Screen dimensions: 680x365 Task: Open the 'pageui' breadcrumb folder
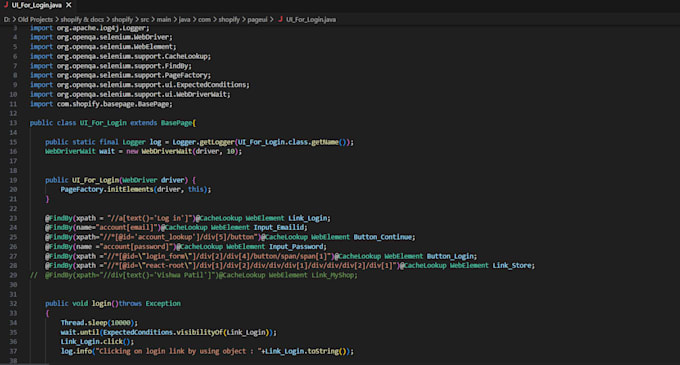click(258, 20)
